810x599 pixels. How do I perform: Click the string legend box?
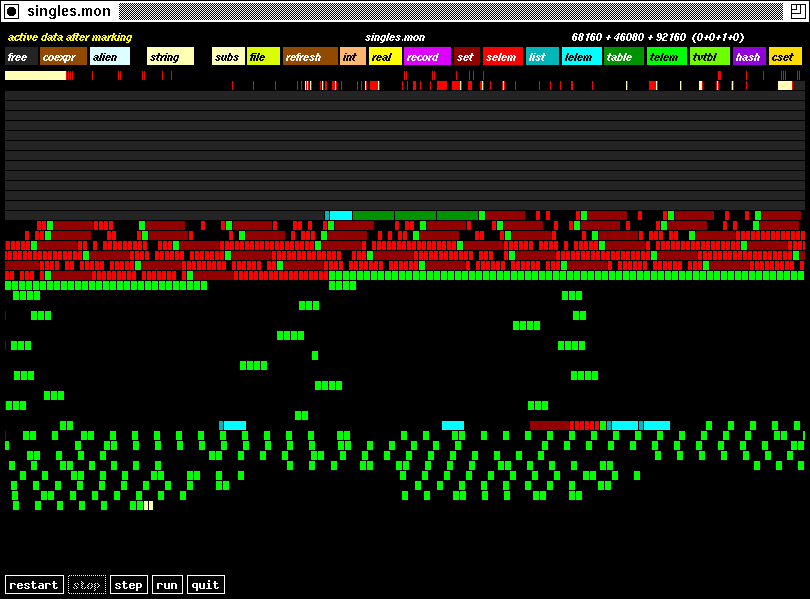(170, 57)
